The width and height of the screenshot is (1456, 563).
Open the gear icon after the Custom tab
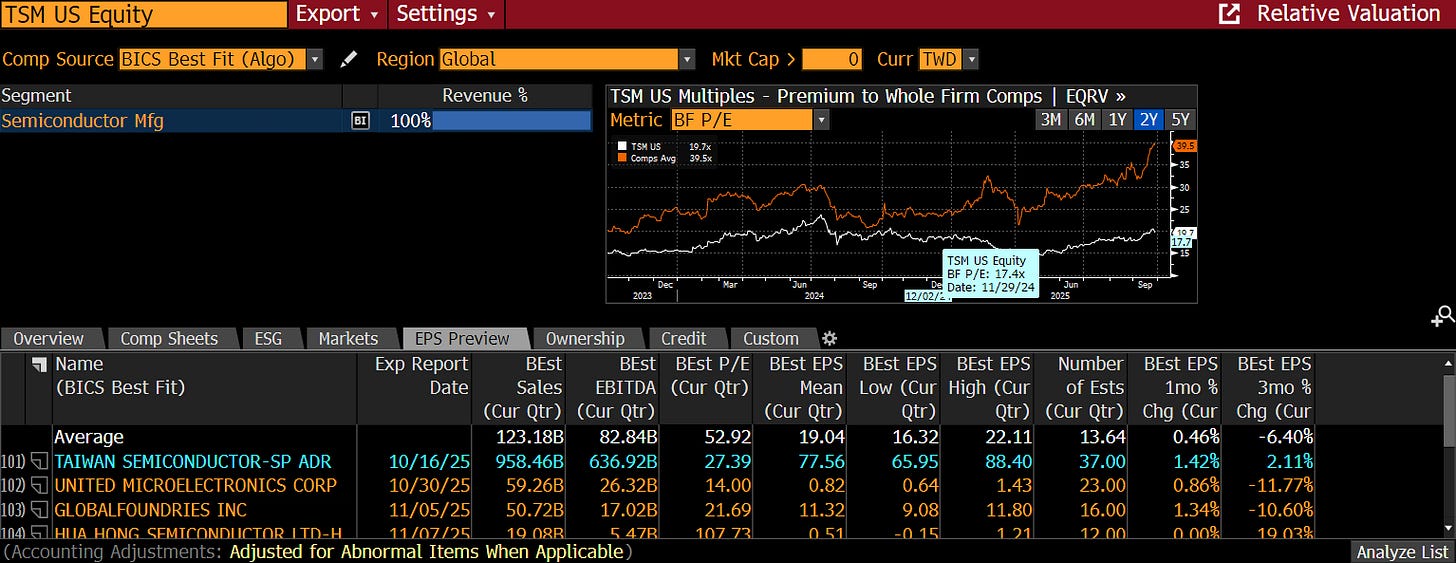(x=828, y=338)
